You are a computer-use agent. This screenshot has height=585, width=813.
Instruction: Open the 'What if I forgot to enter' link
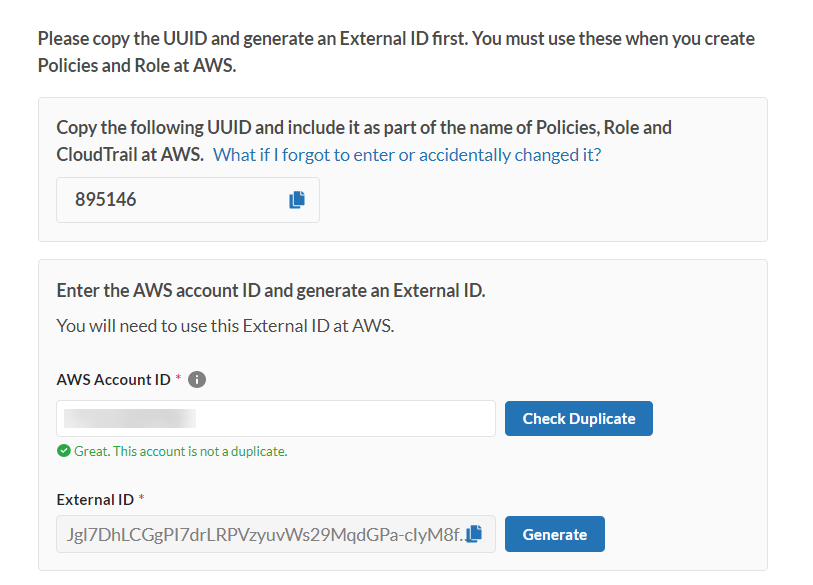[x=407, y=155]
